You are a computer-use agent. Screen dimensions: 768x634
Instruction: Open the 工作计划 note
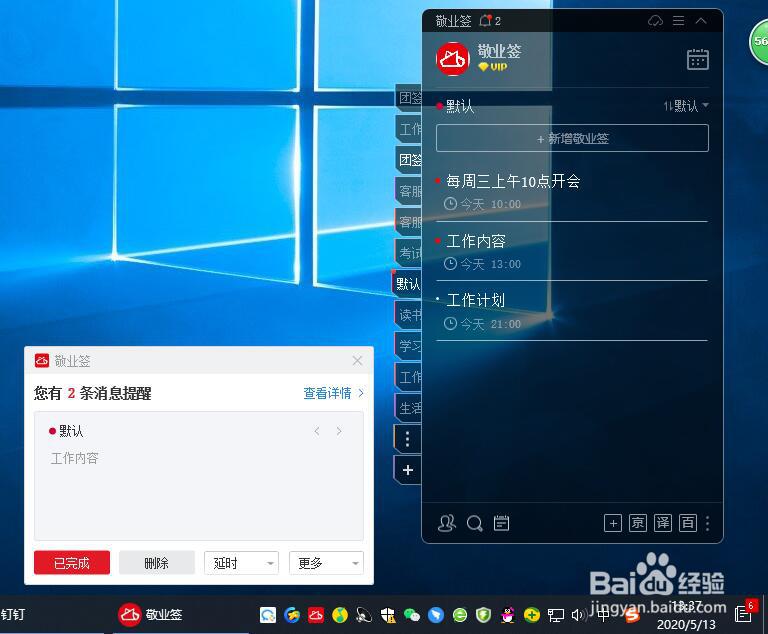[x=476, y=300]
